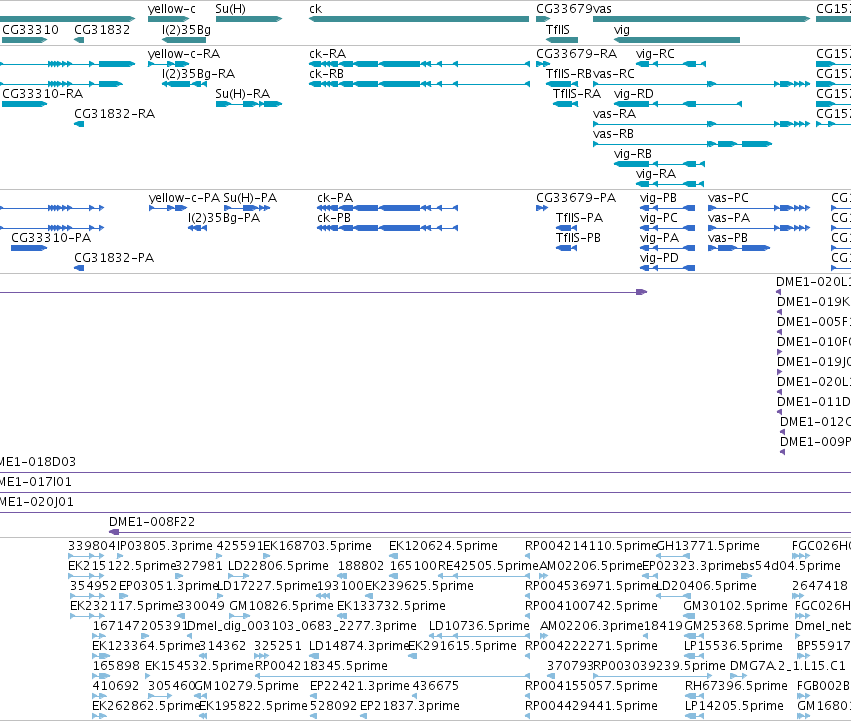This screenshot has width=851, height=721.
Task: Click the ck-PA protein label
Action: (335, 198)
